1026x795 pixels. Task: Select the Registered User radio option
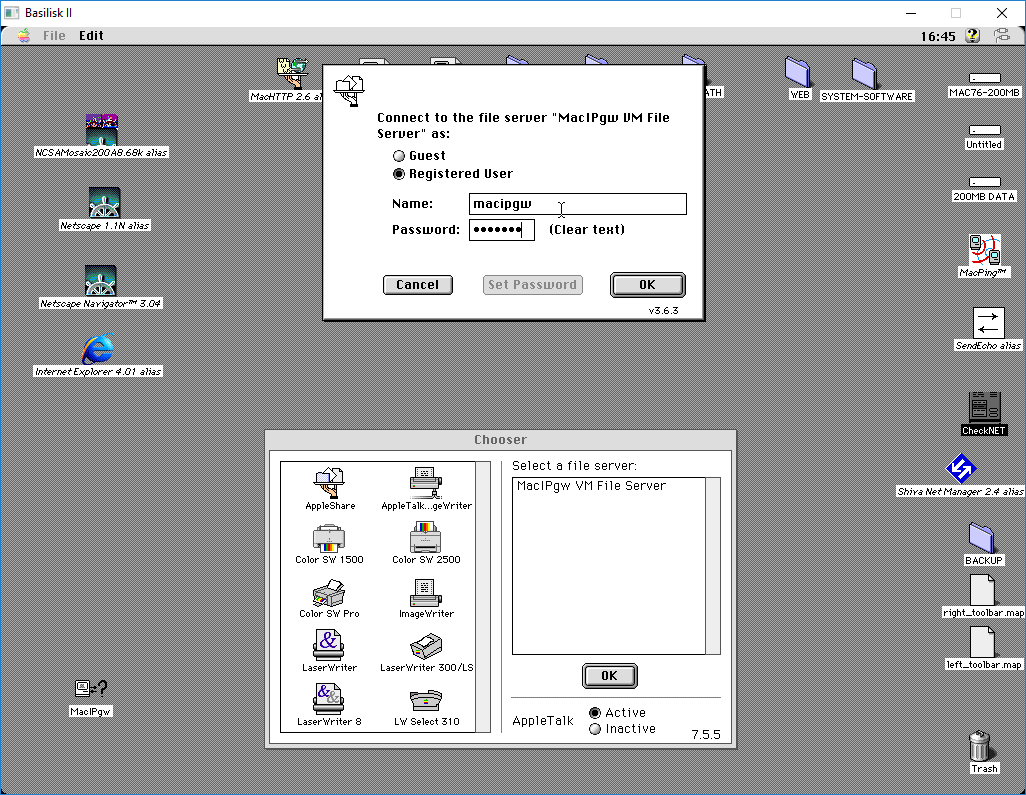(399, 174)
